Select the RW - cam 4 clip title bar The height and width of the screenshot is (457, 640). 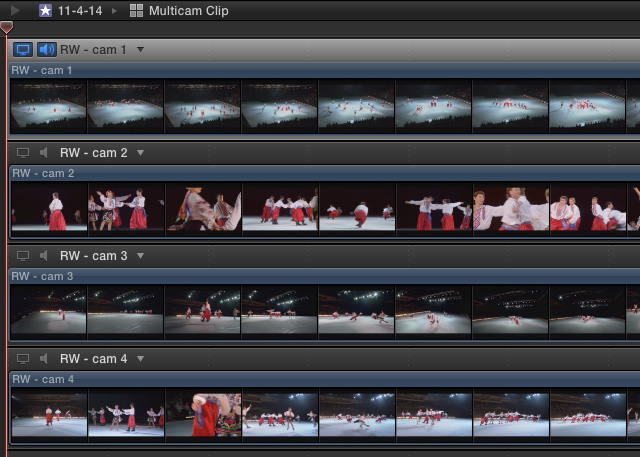(x=324, y=379)
